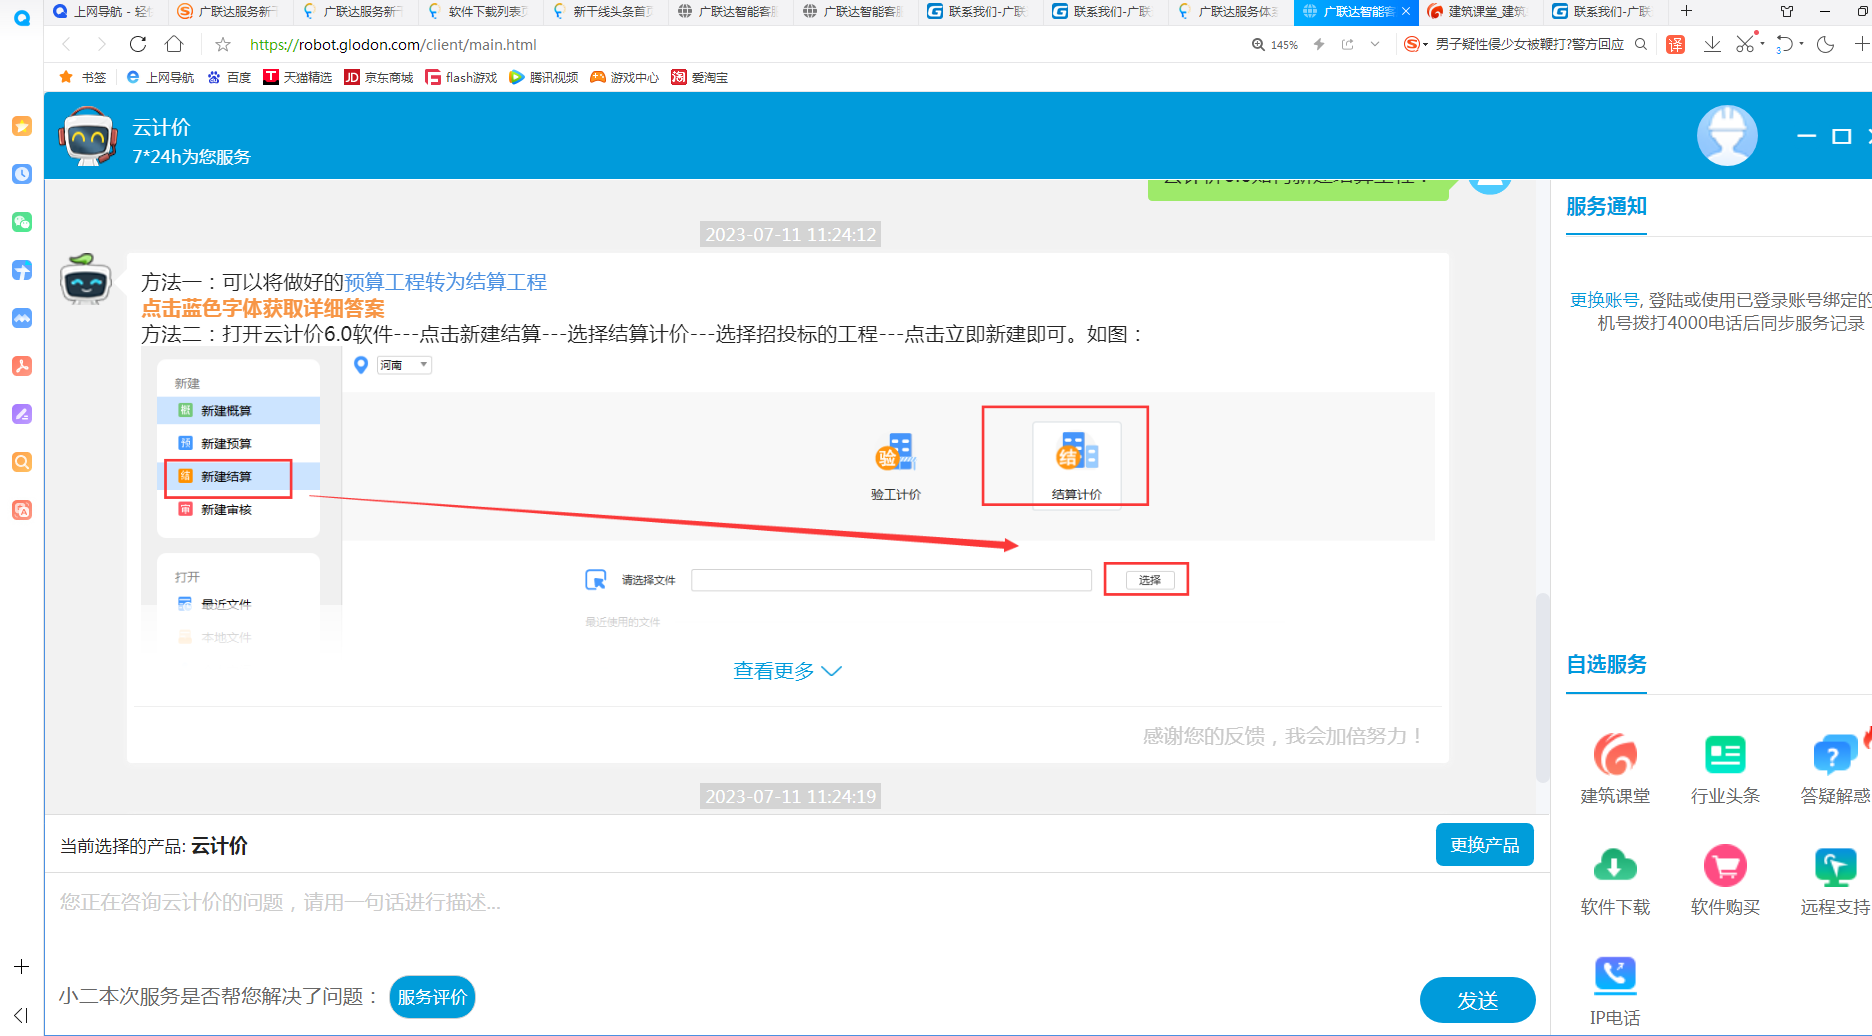This screenshot has height=1036, width=1872.
Task: Toggle browser night mode moon icon
Action: click(1825, 44)
